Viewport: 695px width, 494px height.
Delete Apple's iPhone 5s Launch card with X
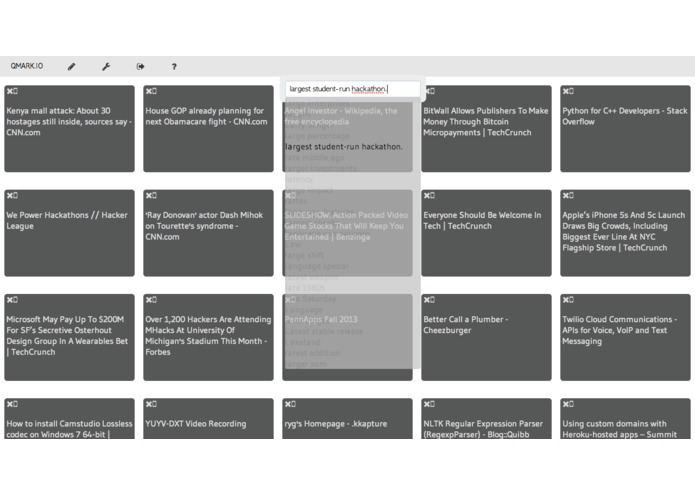click(x=566, y=195)
